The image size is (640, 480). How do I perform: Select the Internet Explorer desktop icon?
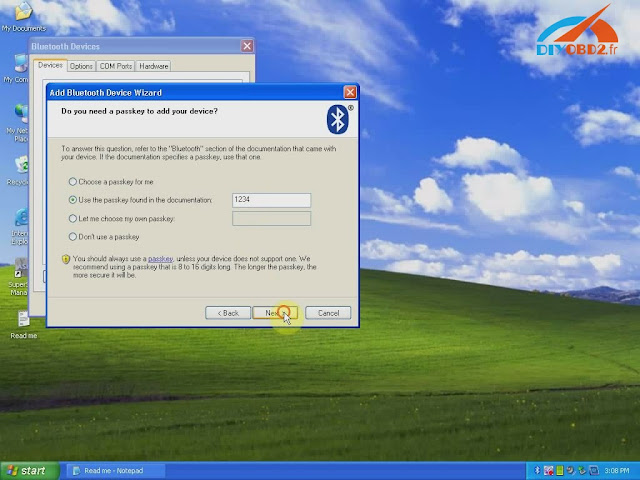pyautogui.click(x=20, y=227)
